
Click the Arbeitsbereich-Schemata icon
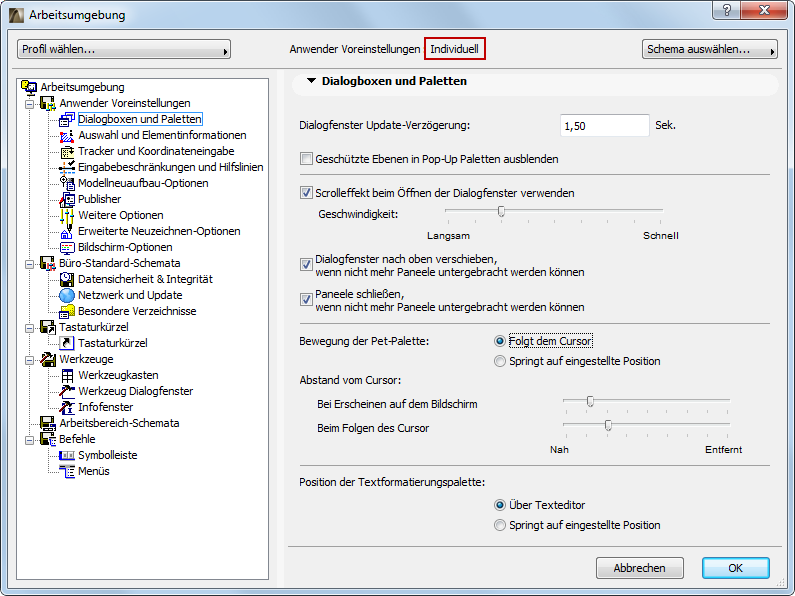48,423
